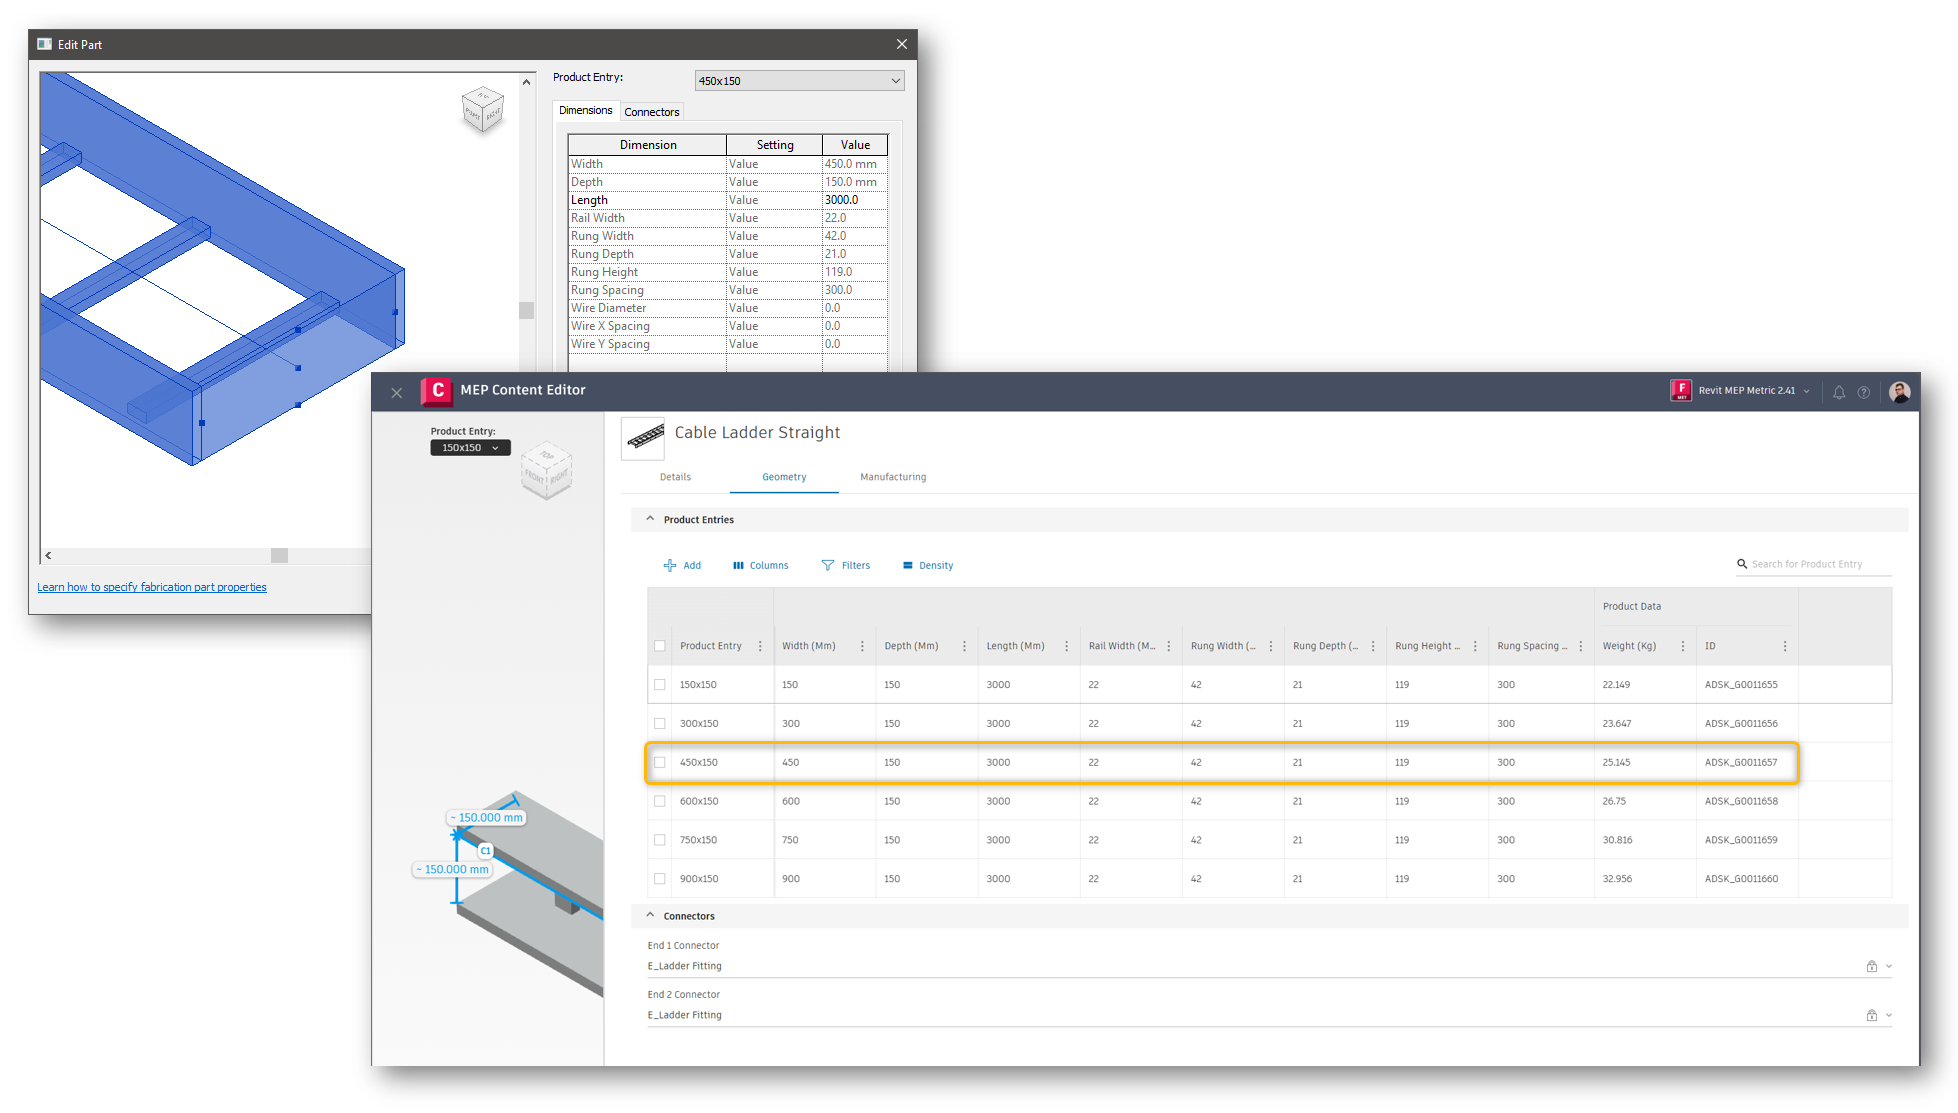The image size is (1958, 1113).
Task: Expand End 2 Connector dropdown arrow
Action: (1889, 1015)
